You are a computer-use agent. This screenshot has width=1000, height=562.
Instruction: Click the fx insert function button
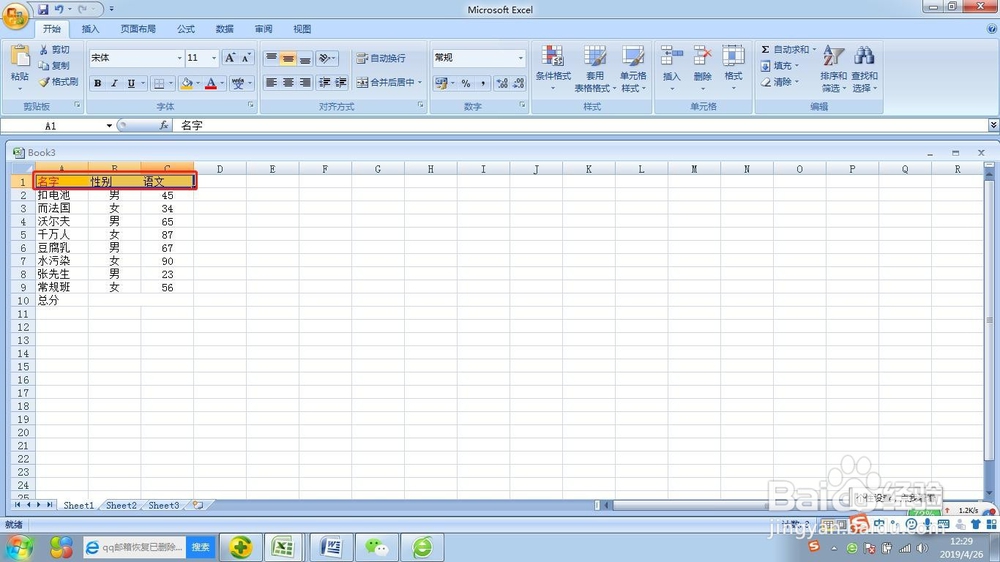coord(164,126)
